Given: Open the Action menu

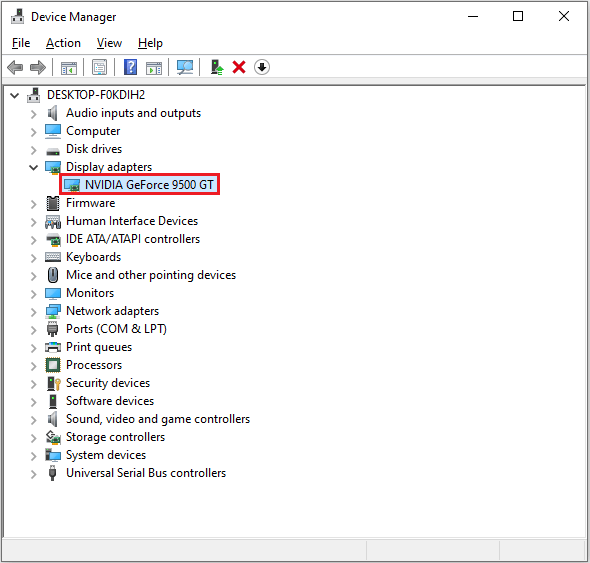Looking at the screenshot, I should [x=63, y=43].
